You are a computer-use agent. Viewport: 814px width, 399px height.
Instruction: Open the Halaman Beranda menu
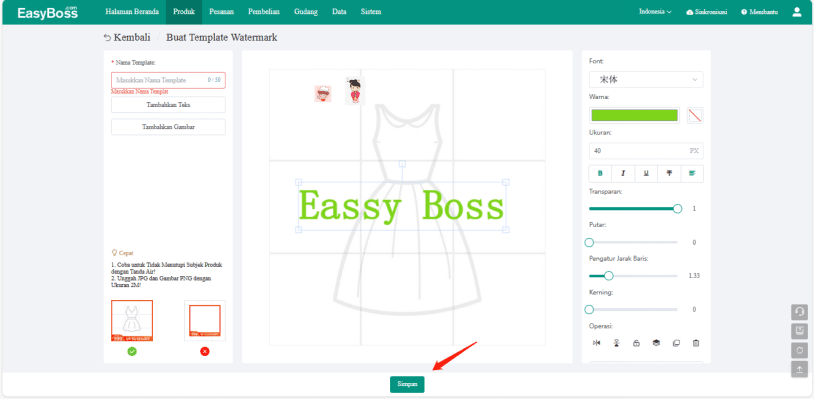pos(132,12)
